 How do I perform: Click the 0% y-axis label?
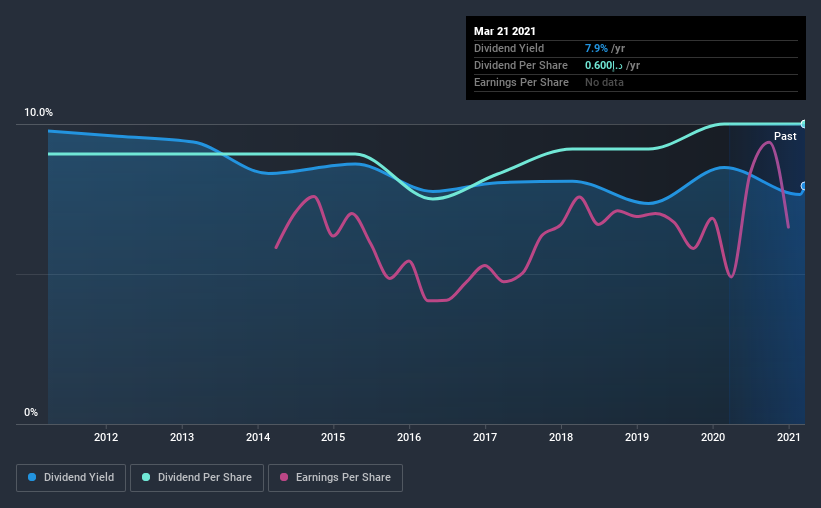click(31, 412)
